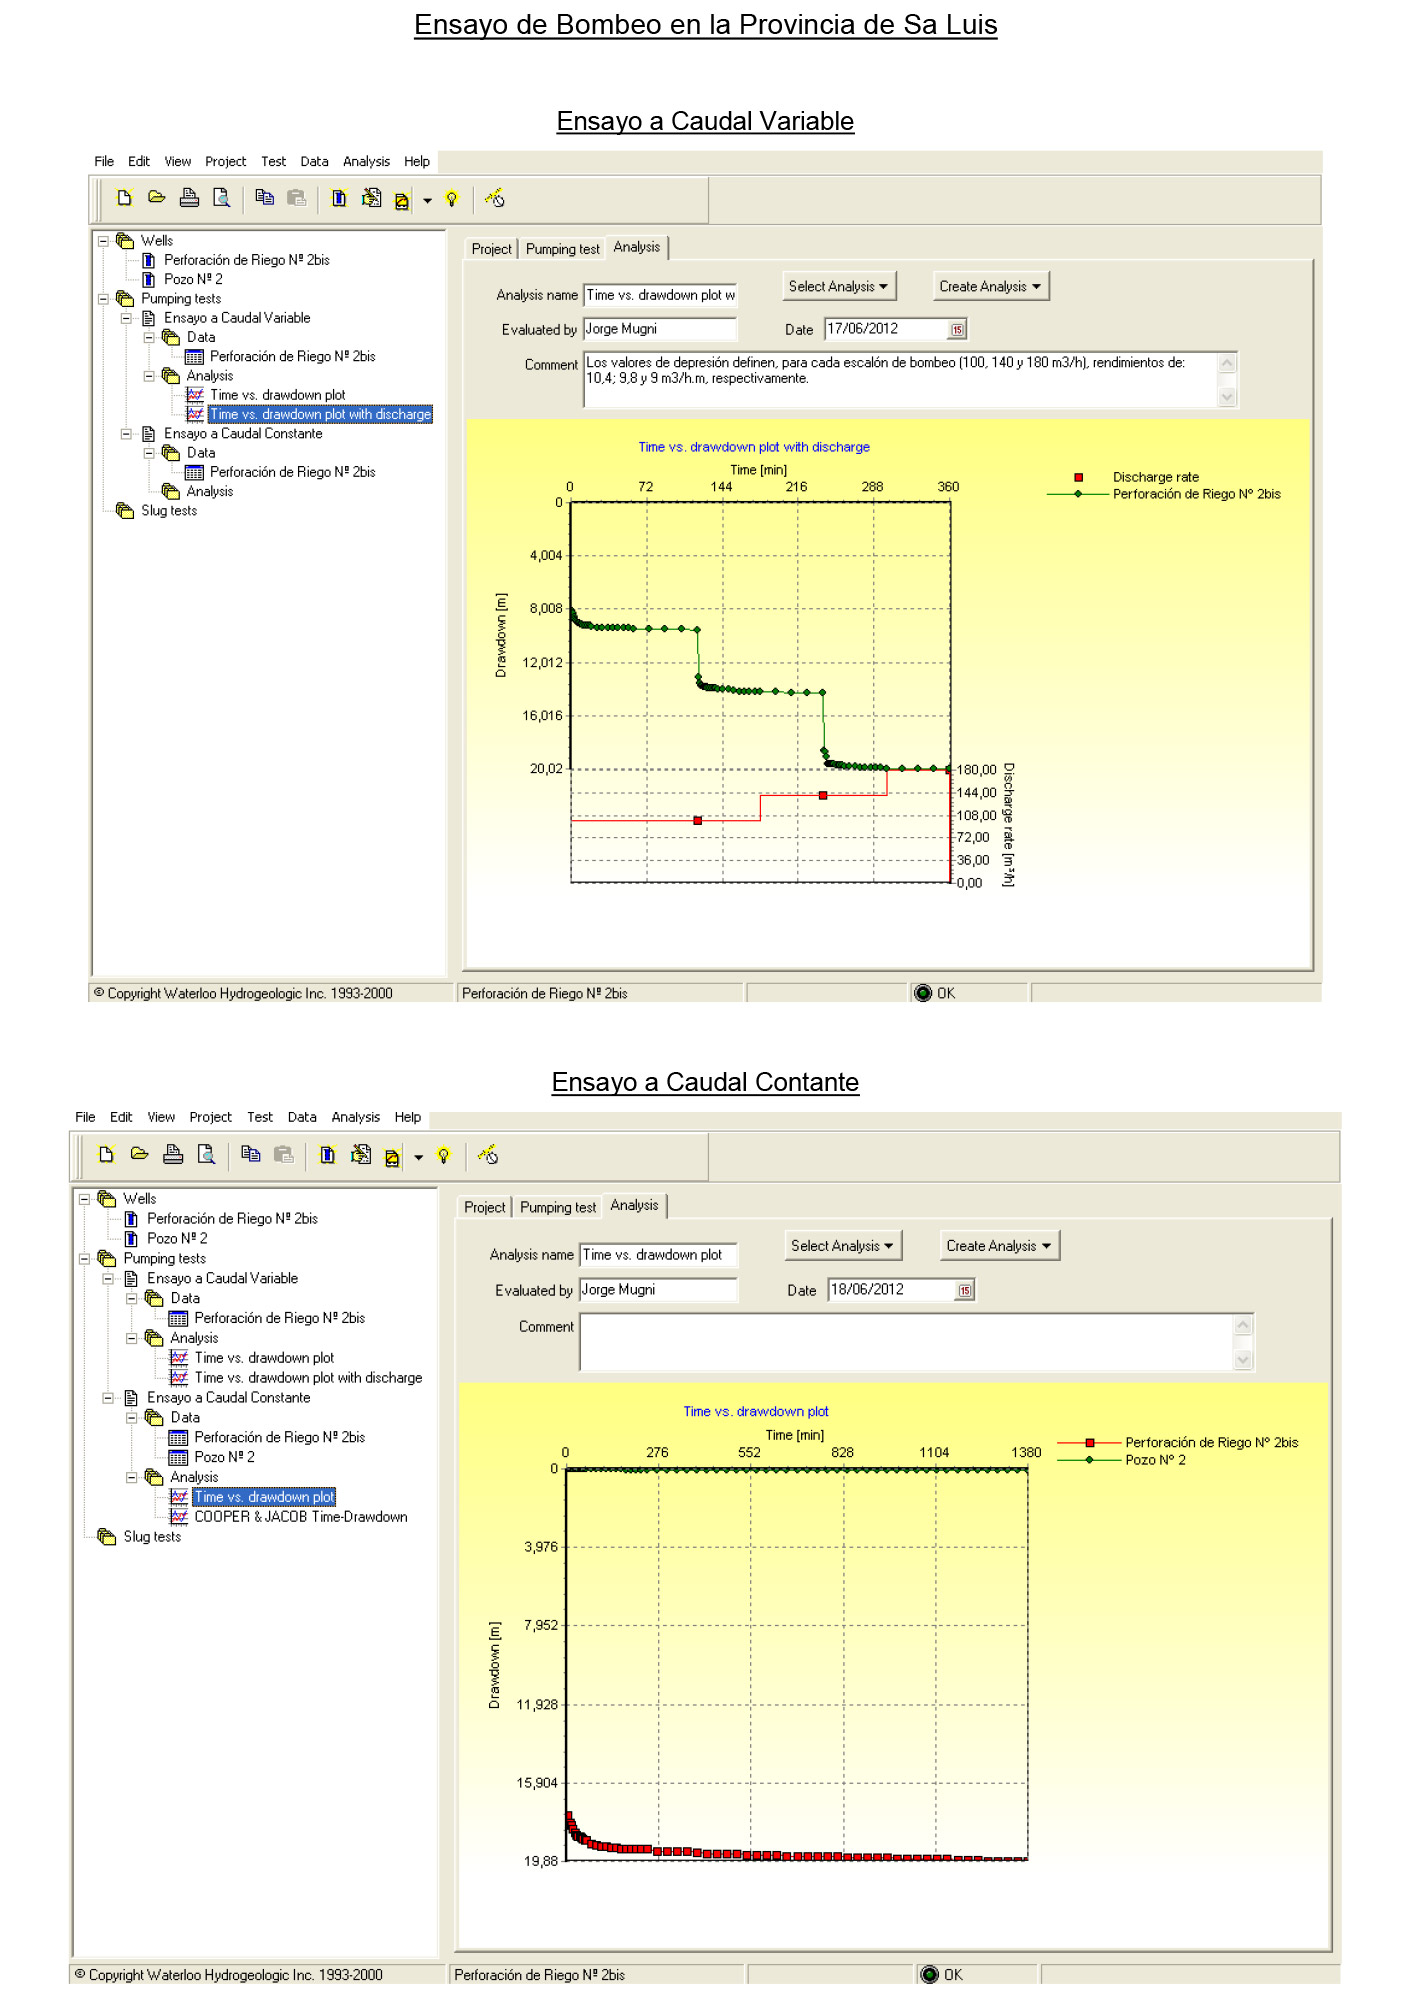The width and height of the screenshot is (1411, 1999).
Task: Open toolbar dropdown arrow in Caudal Variable window
Action: (428, 201)
